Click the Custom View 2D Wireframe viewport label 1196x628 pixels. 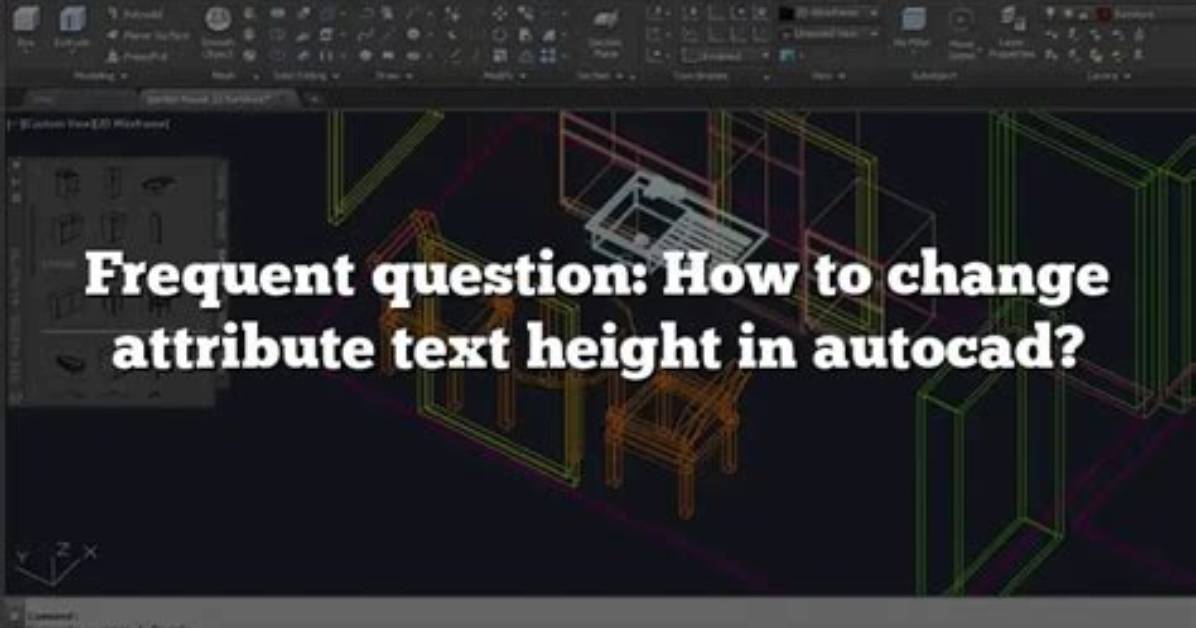pyautogui.click(x=89, y=124)
